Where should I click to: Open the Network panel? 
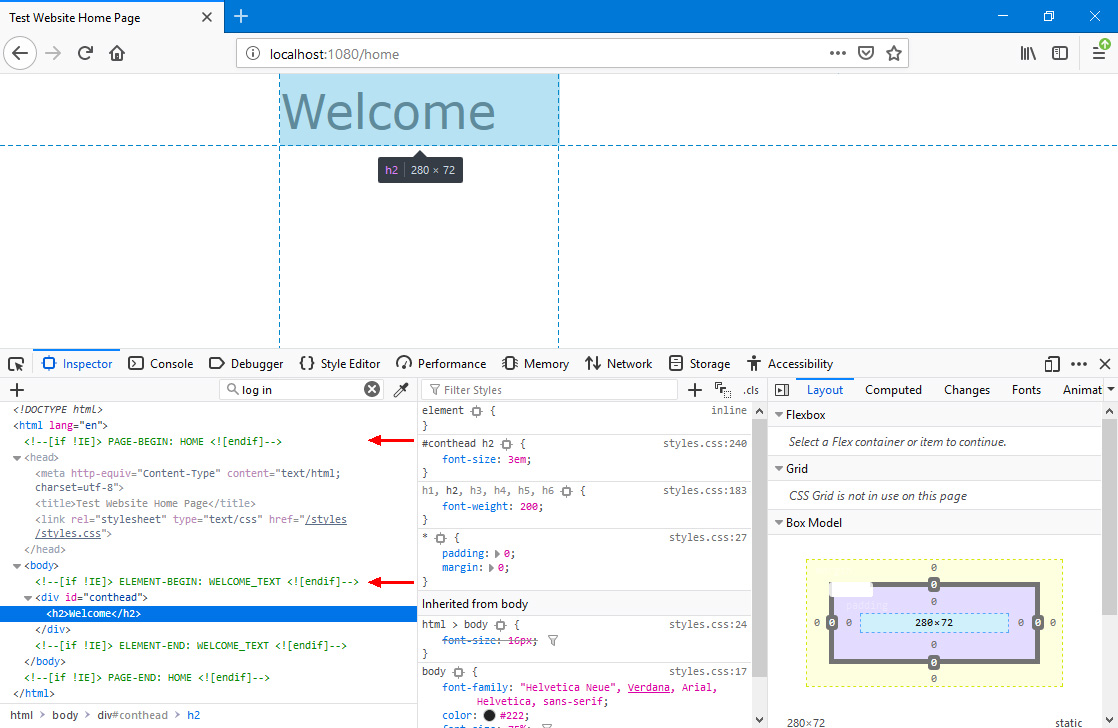(618, 364)
